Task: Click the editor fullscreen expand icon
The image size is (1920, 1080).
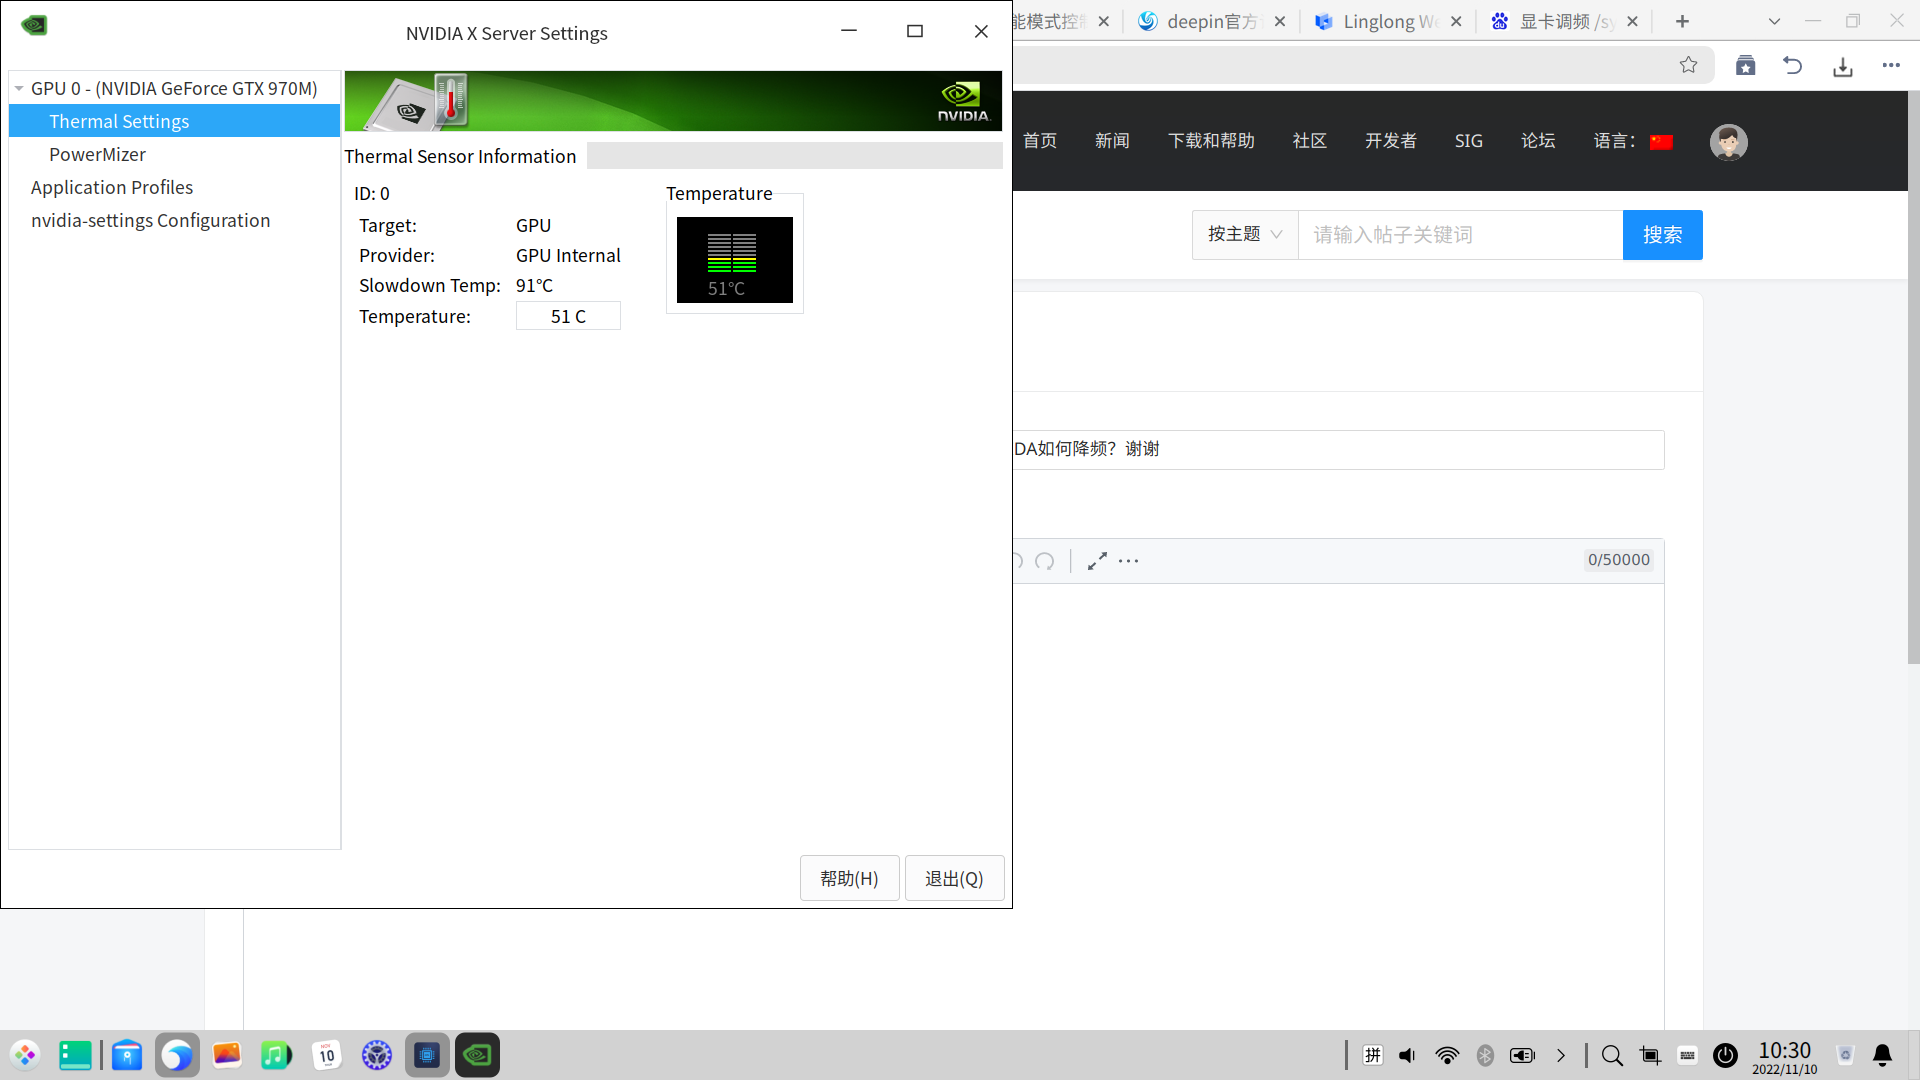Action: coord(1097,561)
